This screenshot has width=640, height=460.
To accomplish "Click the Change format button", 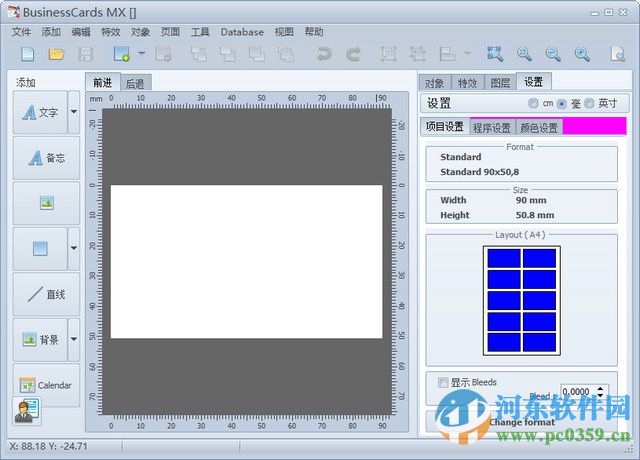I will coord(522,422).
